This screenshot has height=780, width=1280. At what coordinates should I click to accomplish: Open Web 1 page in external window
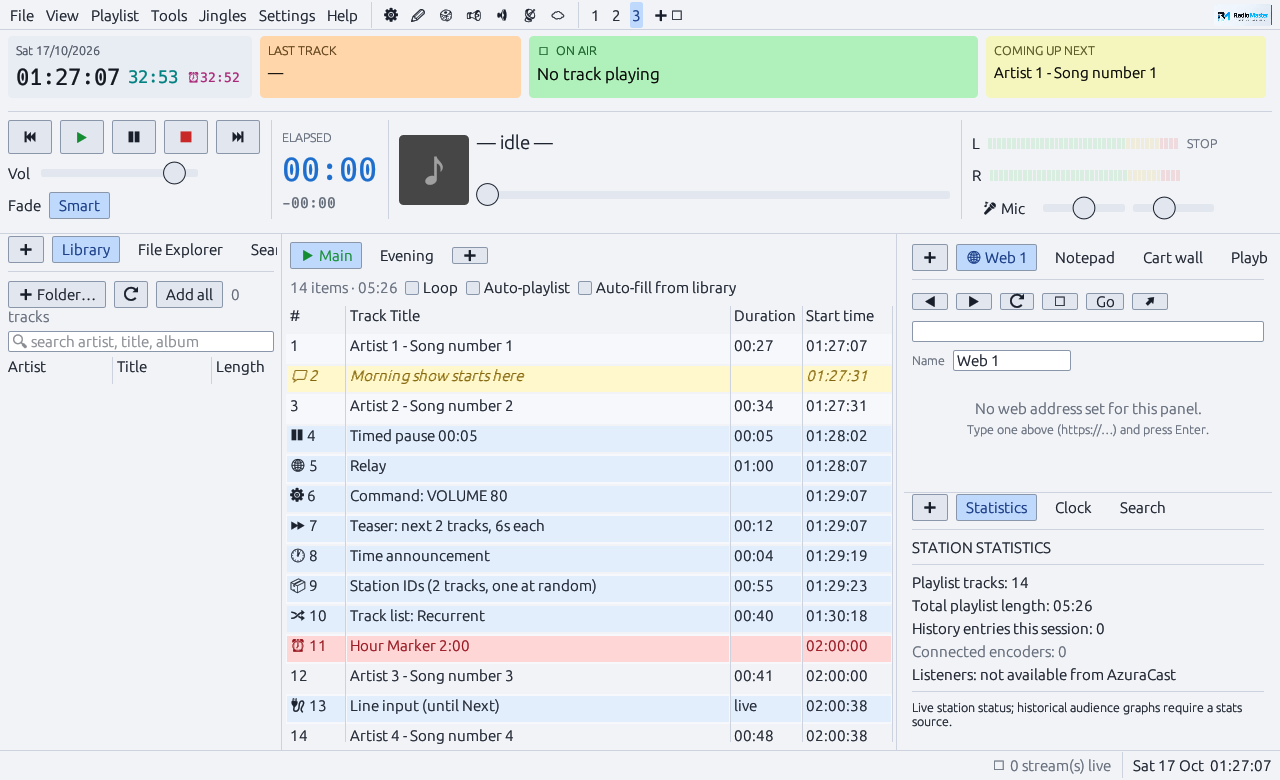coord(1150,301)
